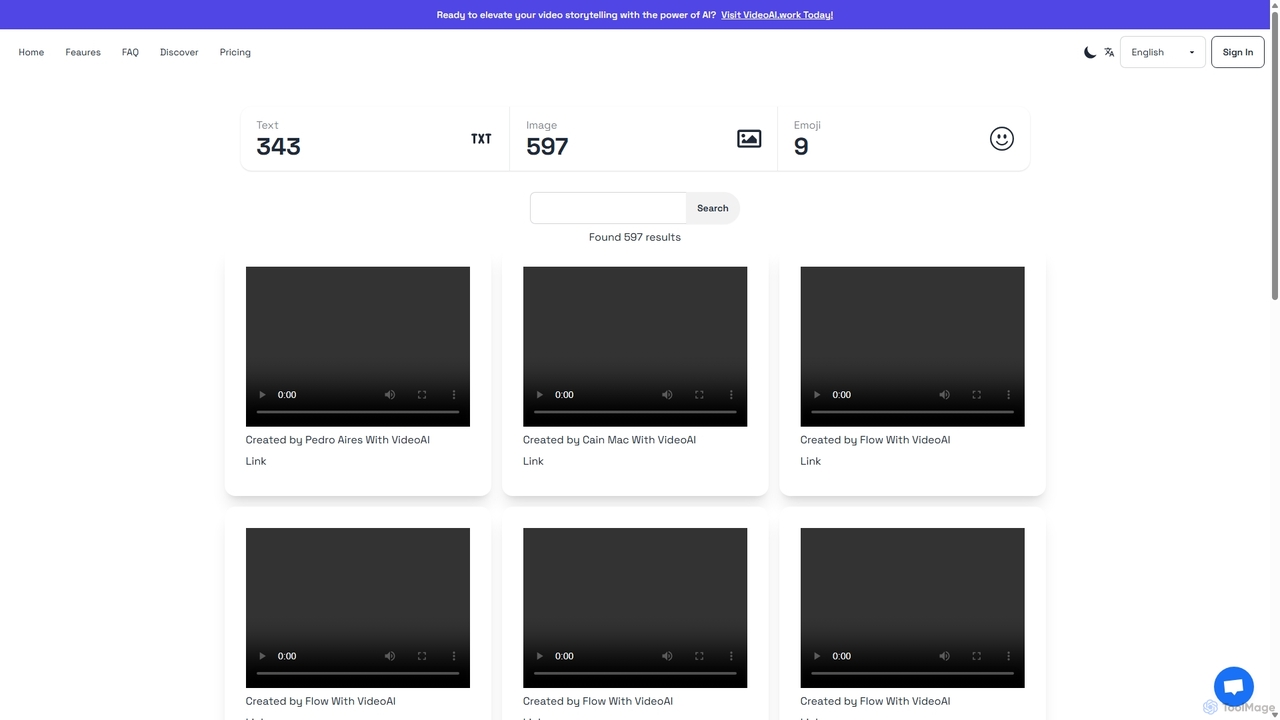Toggle dark mode with the moon icon
1280x720 pixels.
click(x=1090, y=52)
